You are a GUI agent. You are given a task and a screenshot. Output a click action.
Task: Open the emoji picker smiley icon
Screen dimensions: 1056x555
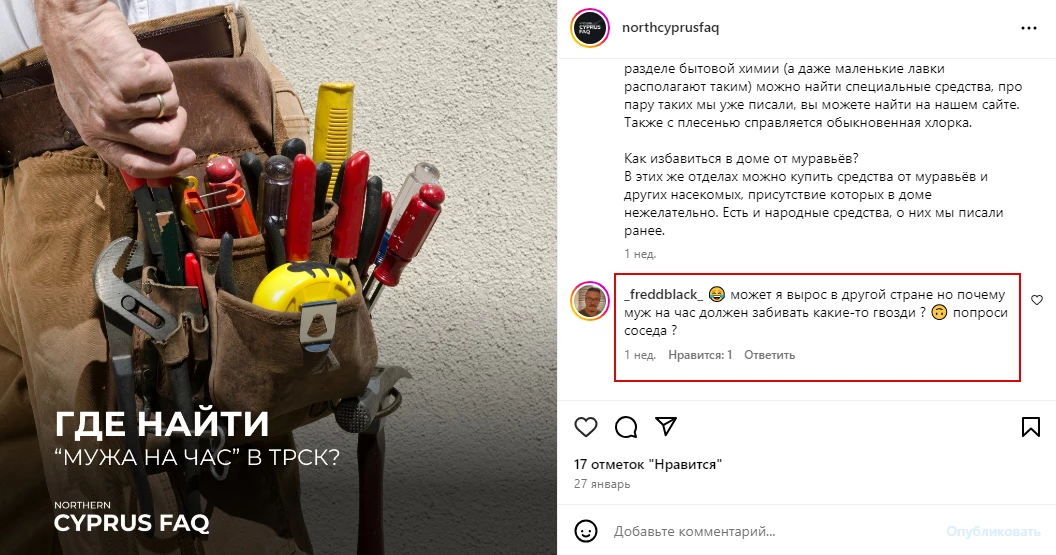pos(586,531)
